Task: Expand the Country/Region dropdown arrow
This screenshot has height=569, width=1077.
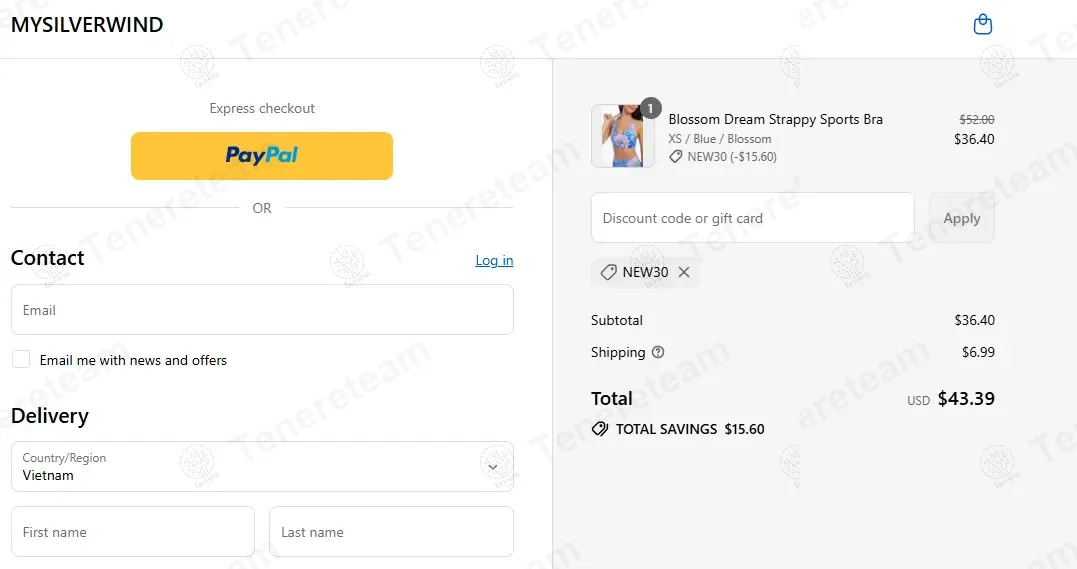Action: [x=492, y=467]
